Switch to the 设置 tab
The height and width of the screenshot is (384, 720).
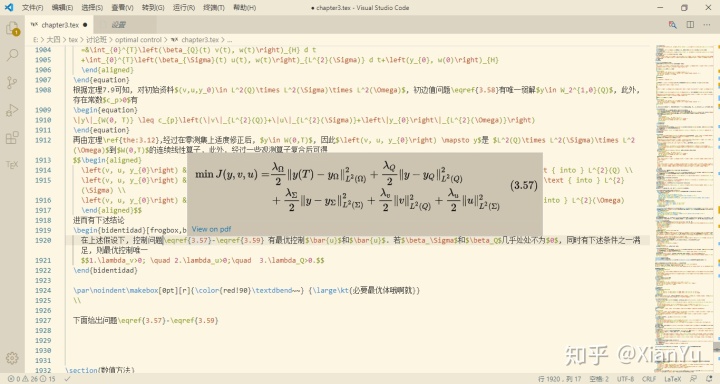tap(118, 25)
